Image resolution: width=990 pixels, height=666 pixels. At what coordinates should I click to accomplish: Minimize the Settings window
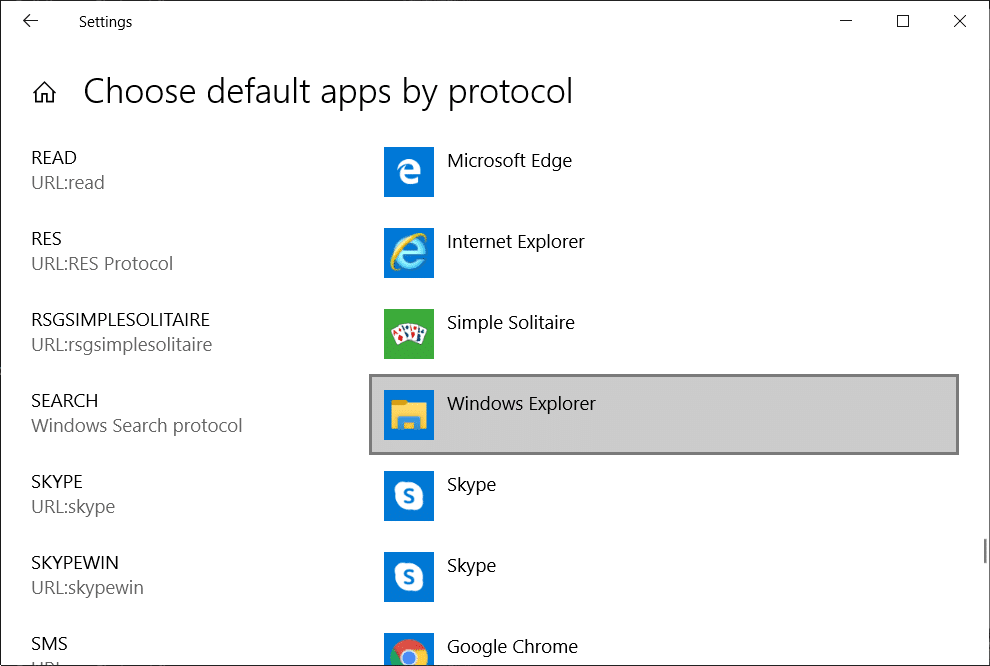coord(846,21)
